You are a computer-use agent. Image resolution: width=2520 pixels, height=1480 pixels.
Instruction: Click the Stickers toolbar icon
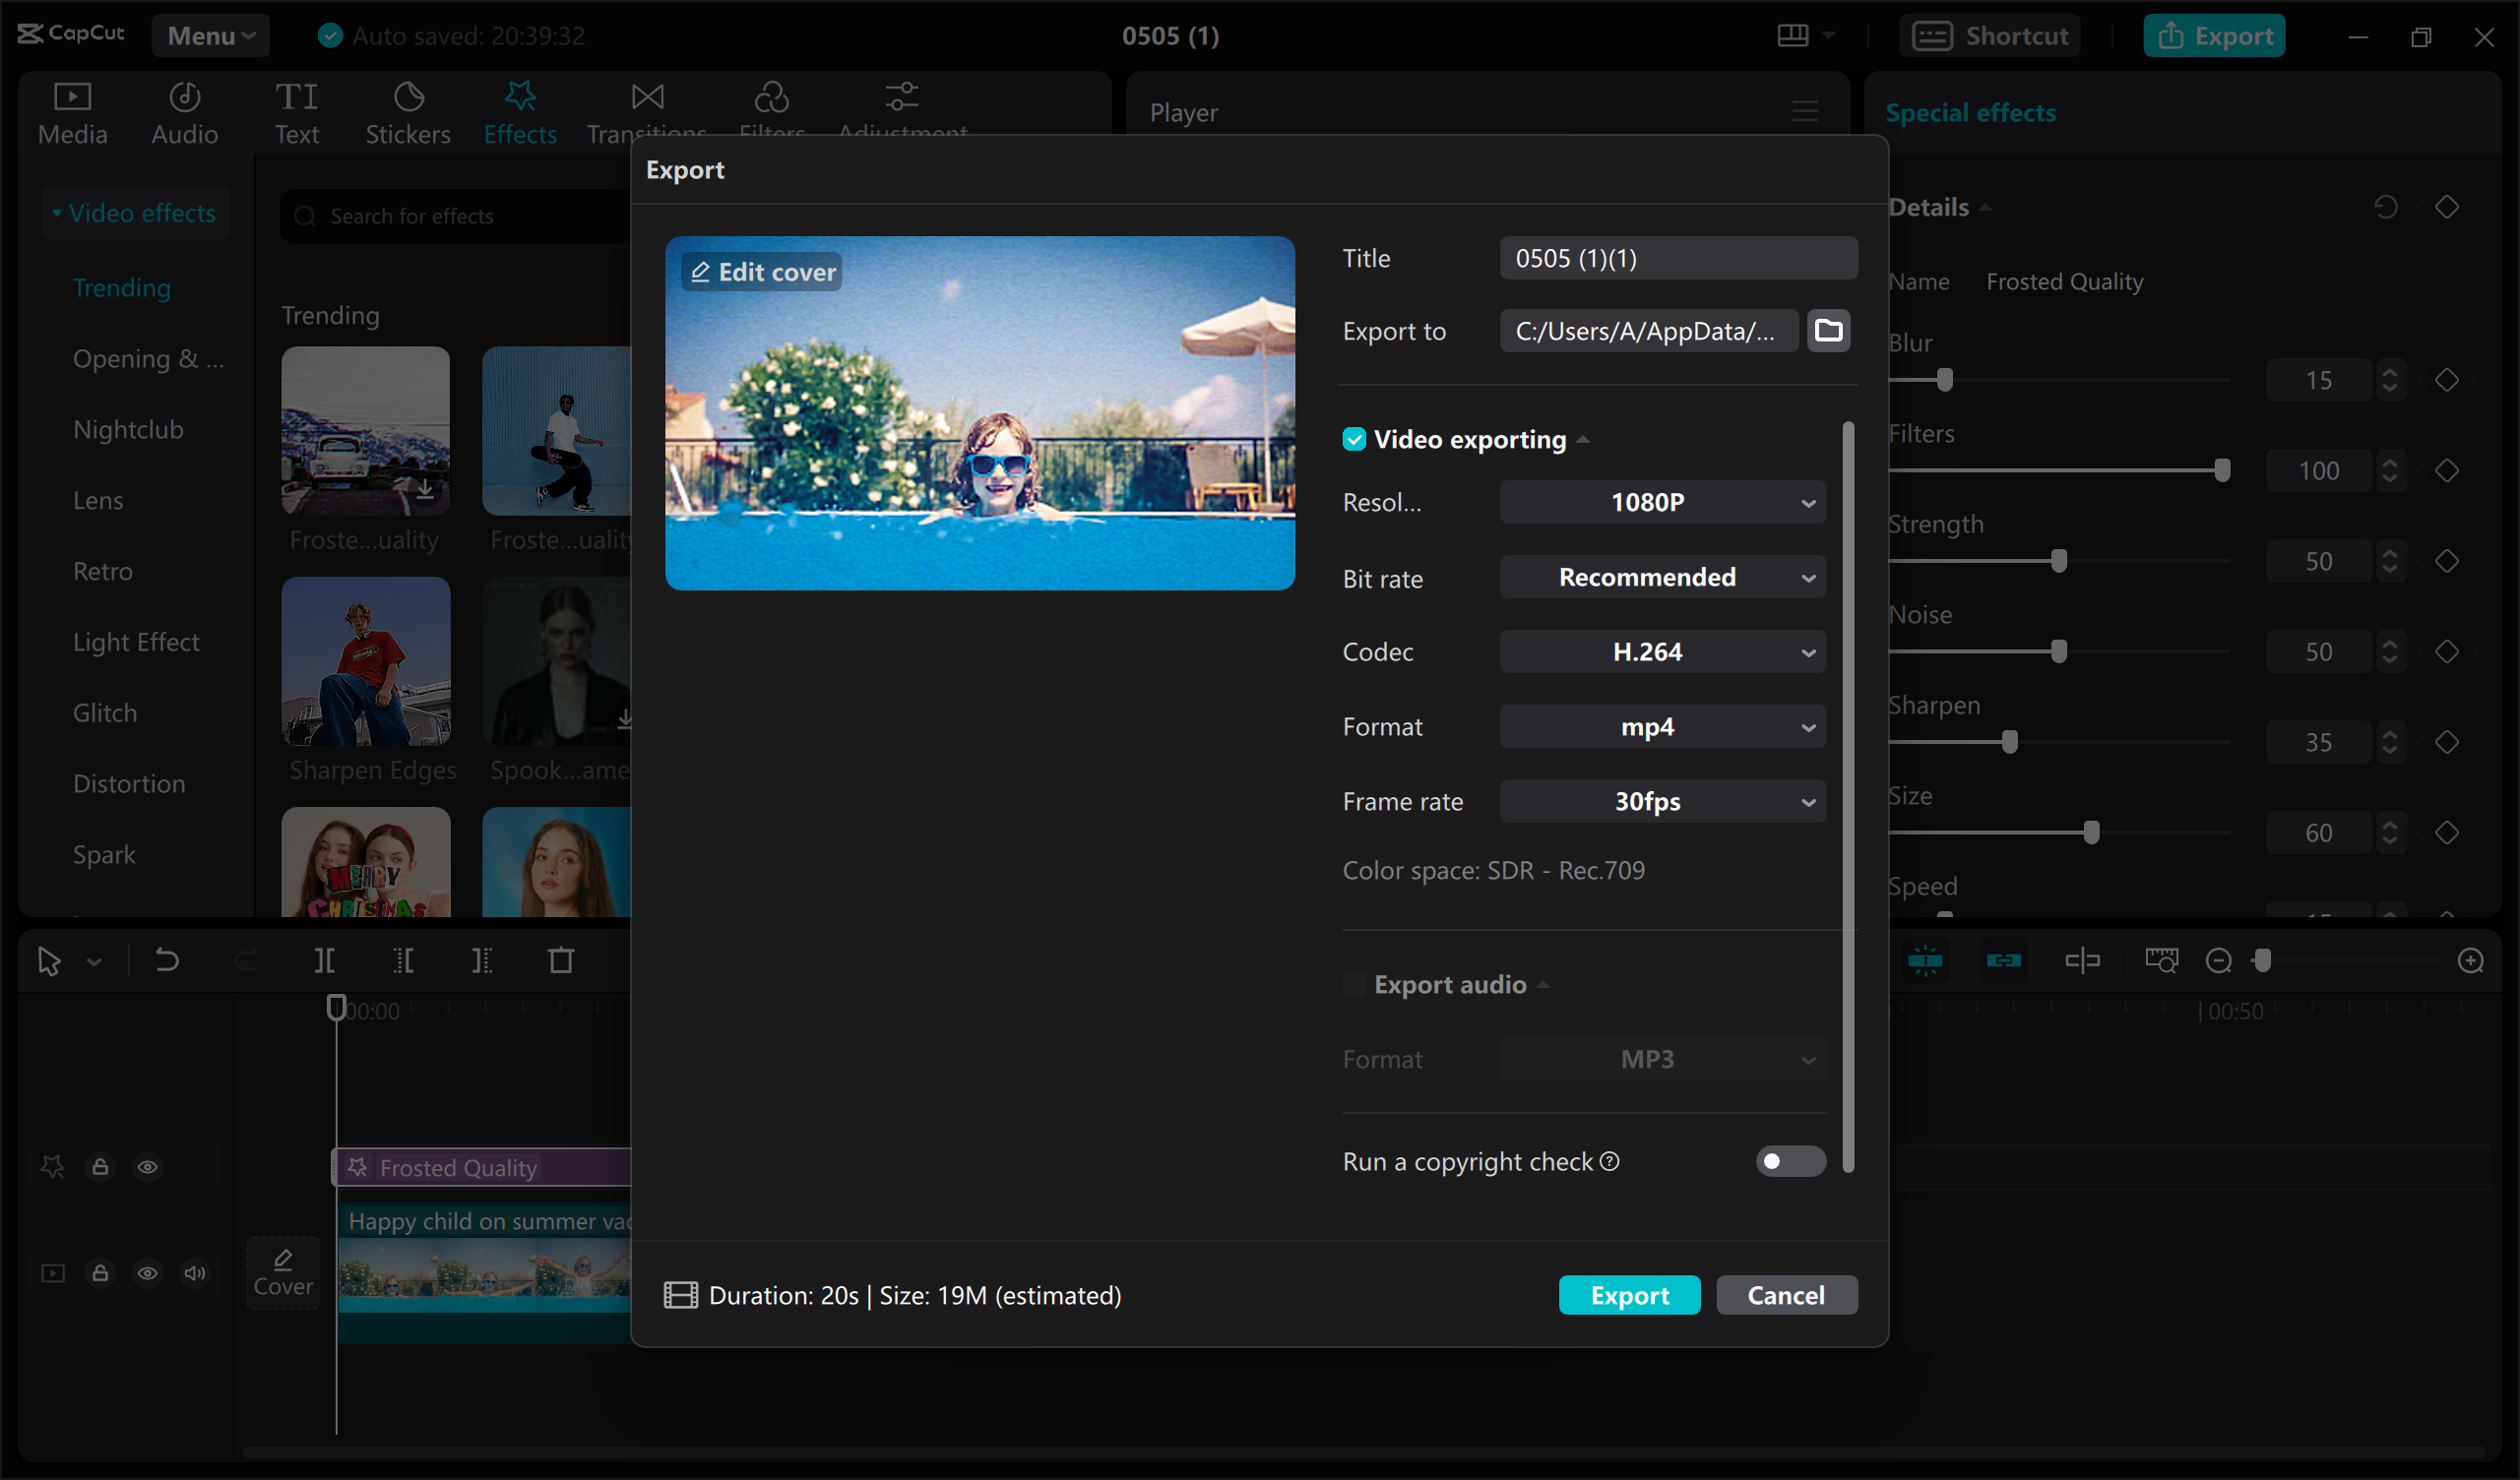(407, 110)
